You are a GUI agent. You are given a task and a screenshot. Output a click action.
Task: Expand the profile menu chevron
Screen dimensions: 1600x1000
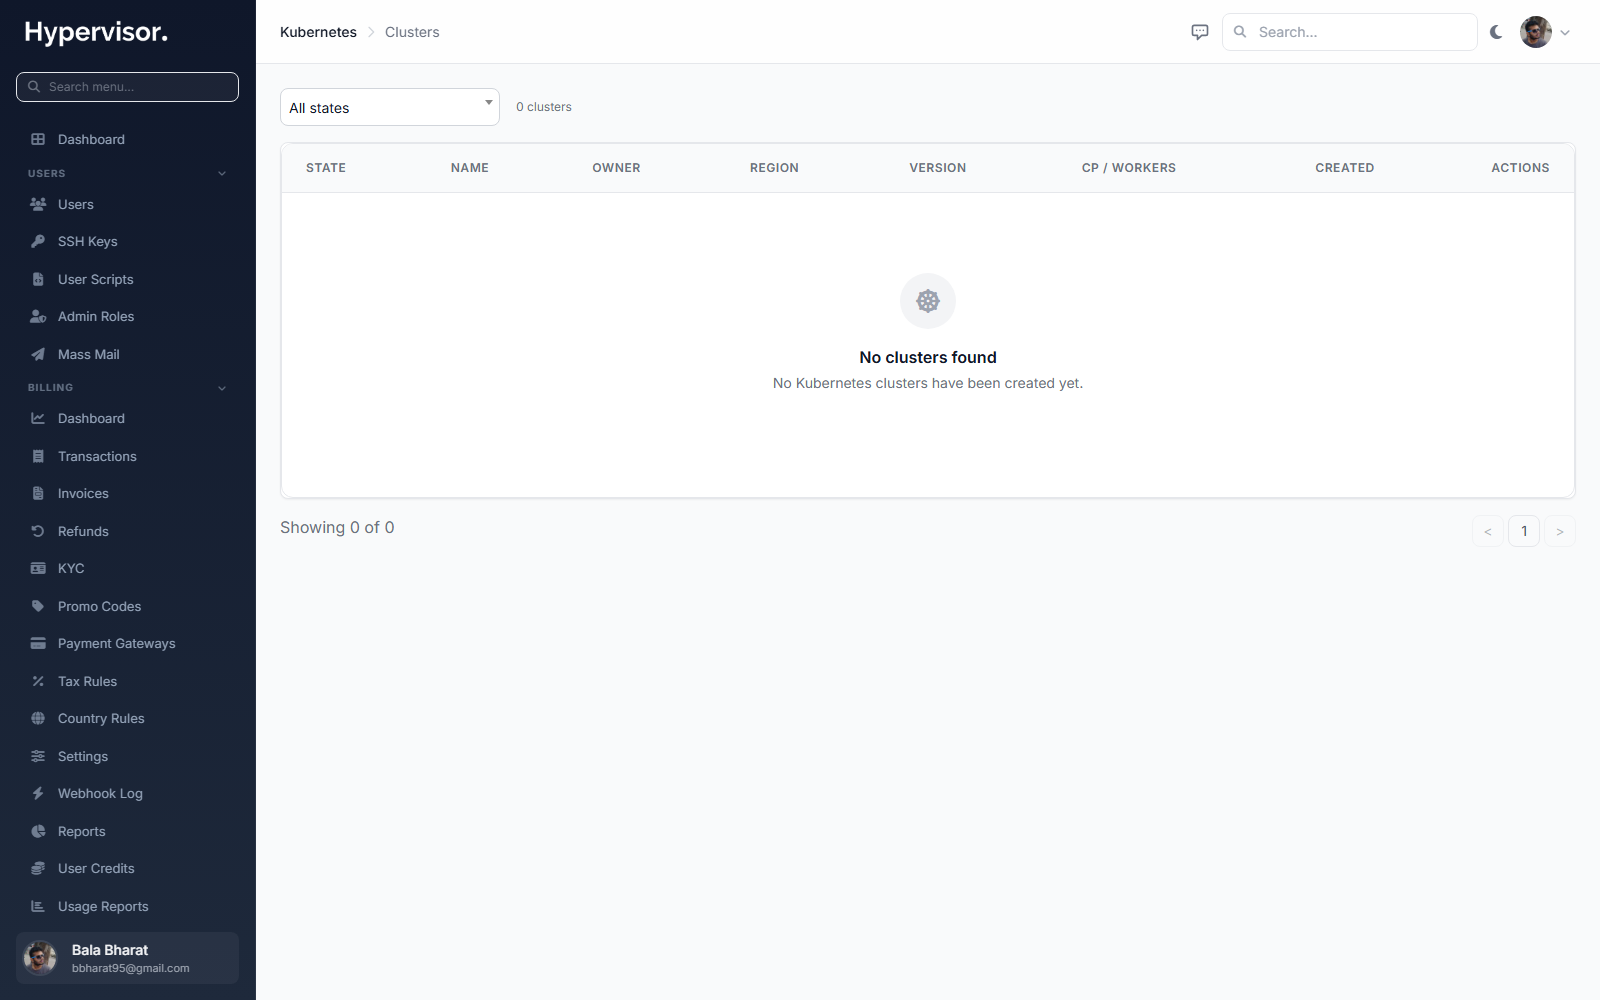coord(1565,32)
